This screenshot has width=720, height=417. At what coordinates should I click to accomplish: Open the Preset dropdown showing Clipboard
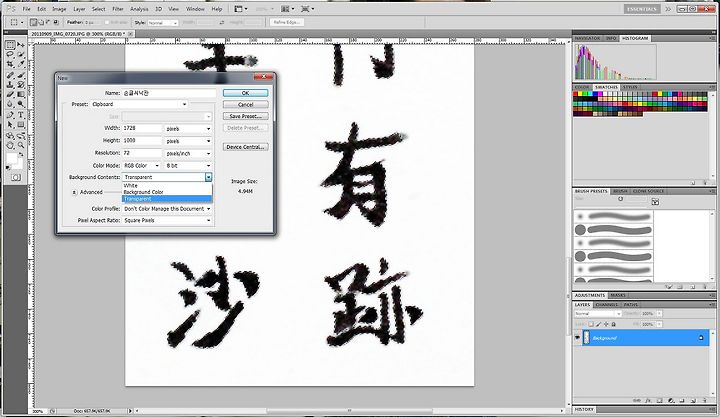139,104
